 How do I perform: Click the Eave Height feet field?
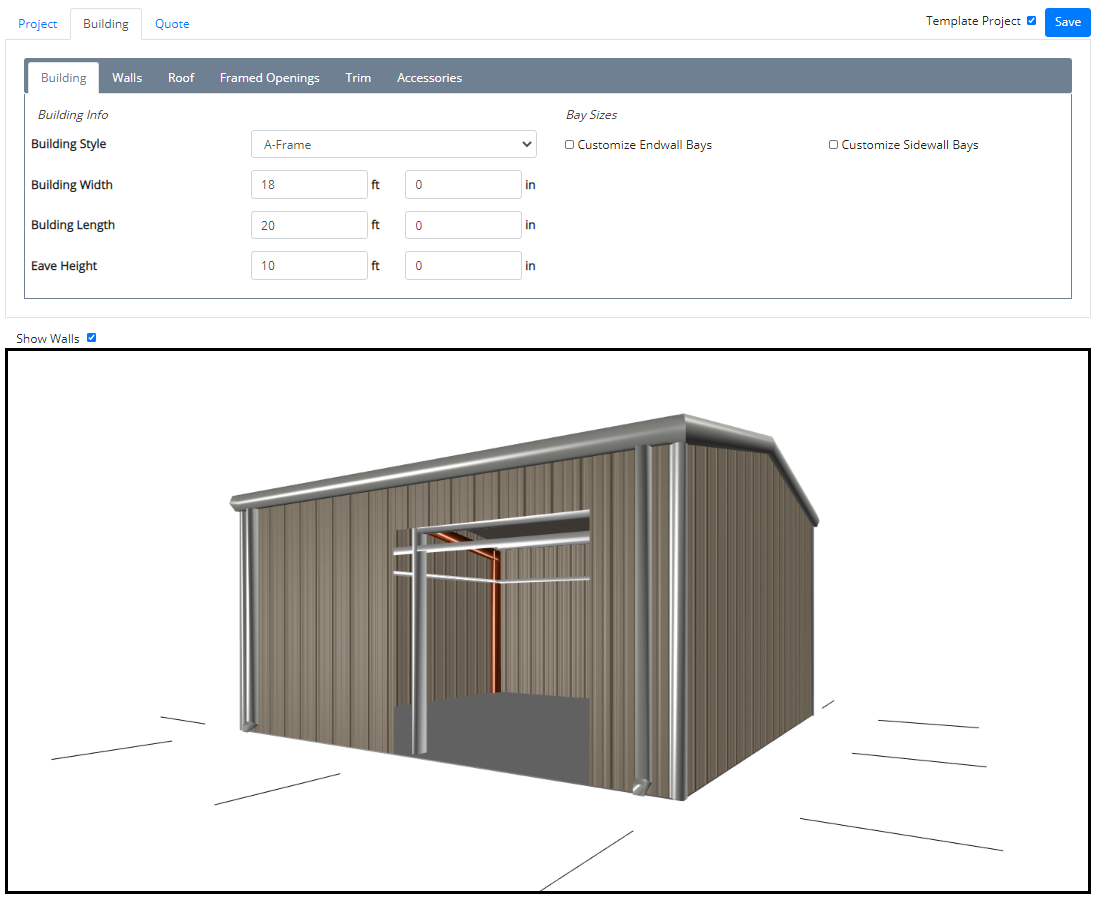(x=309, y=266)
